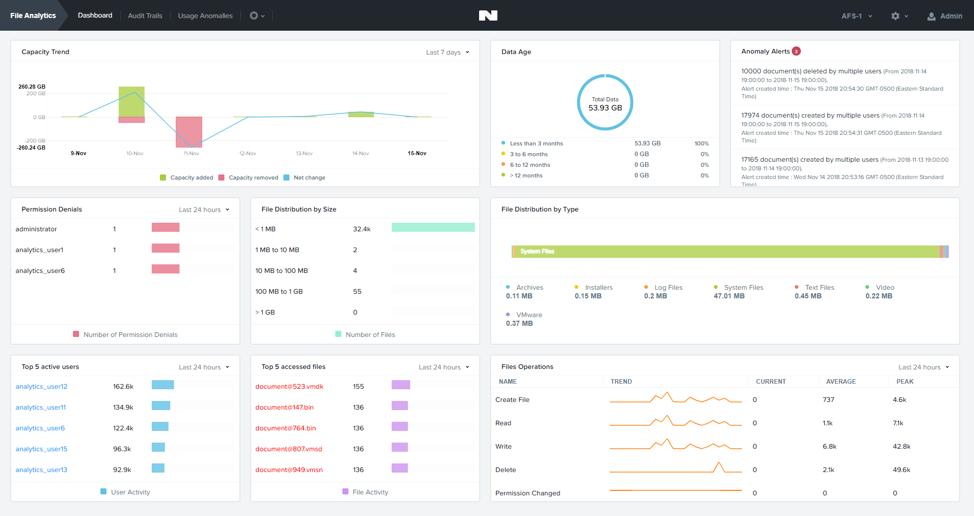Toggle Net change legend swatch
The height and width of the screenshot is (516, 974).
(x=286, y=178)
